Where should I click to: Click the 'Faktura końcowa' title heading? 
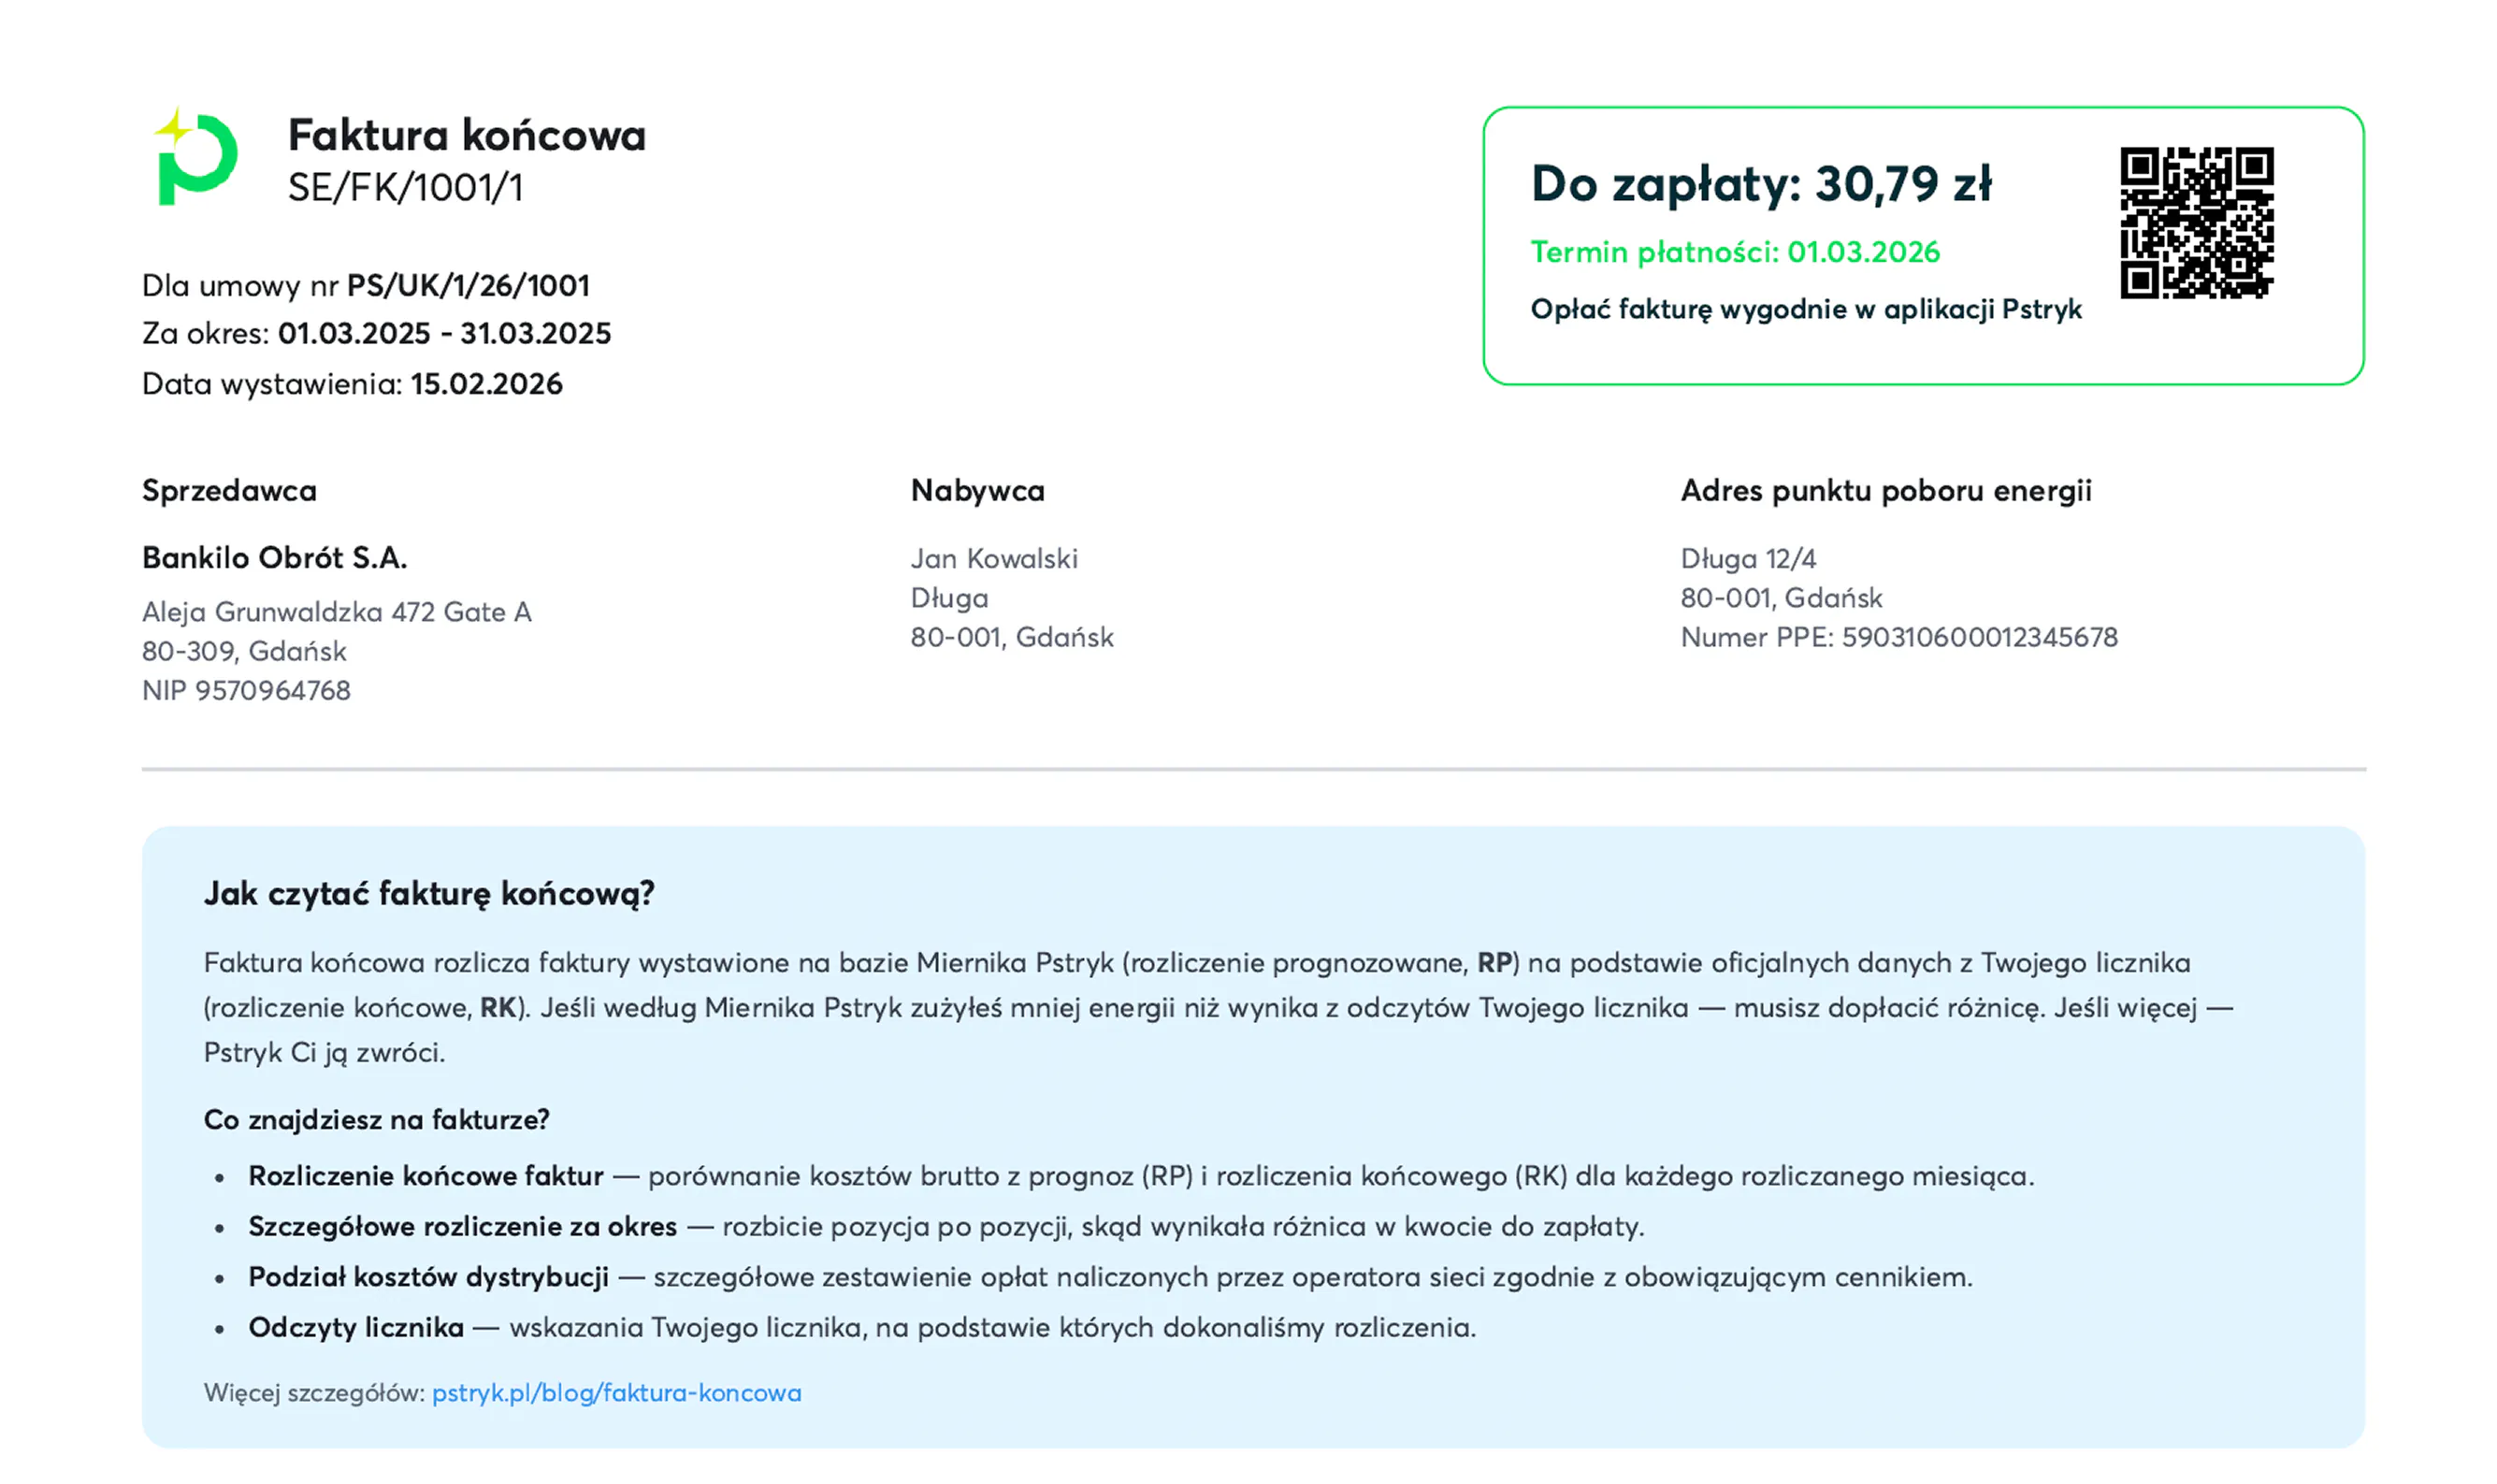pos(467,136)
